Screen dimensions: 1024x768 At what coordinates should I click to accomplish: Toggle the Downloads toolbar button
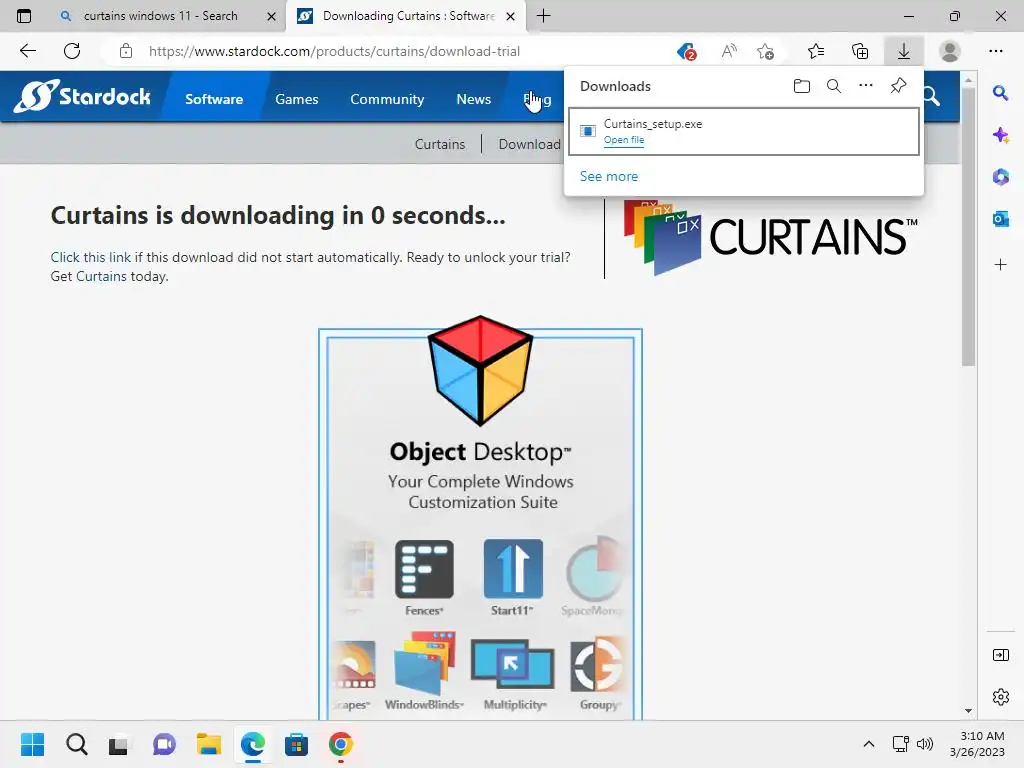(904, 51)
